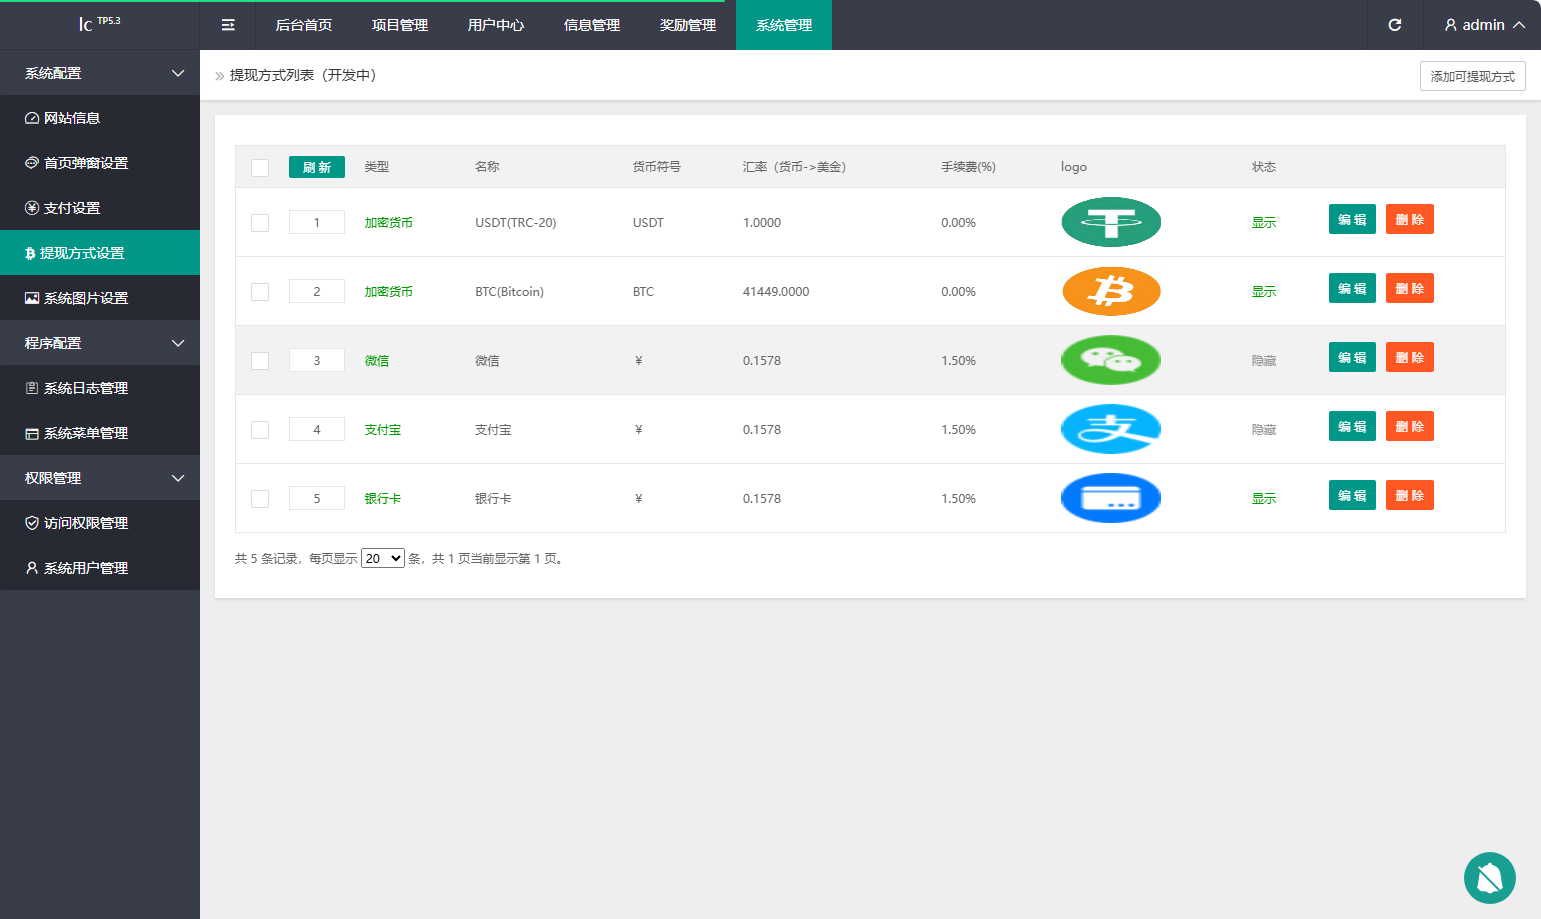This screenshot has height=919, width=1541.
Task: Edit the 支付宝 withdrawal method
Action: pos(1352,426)
